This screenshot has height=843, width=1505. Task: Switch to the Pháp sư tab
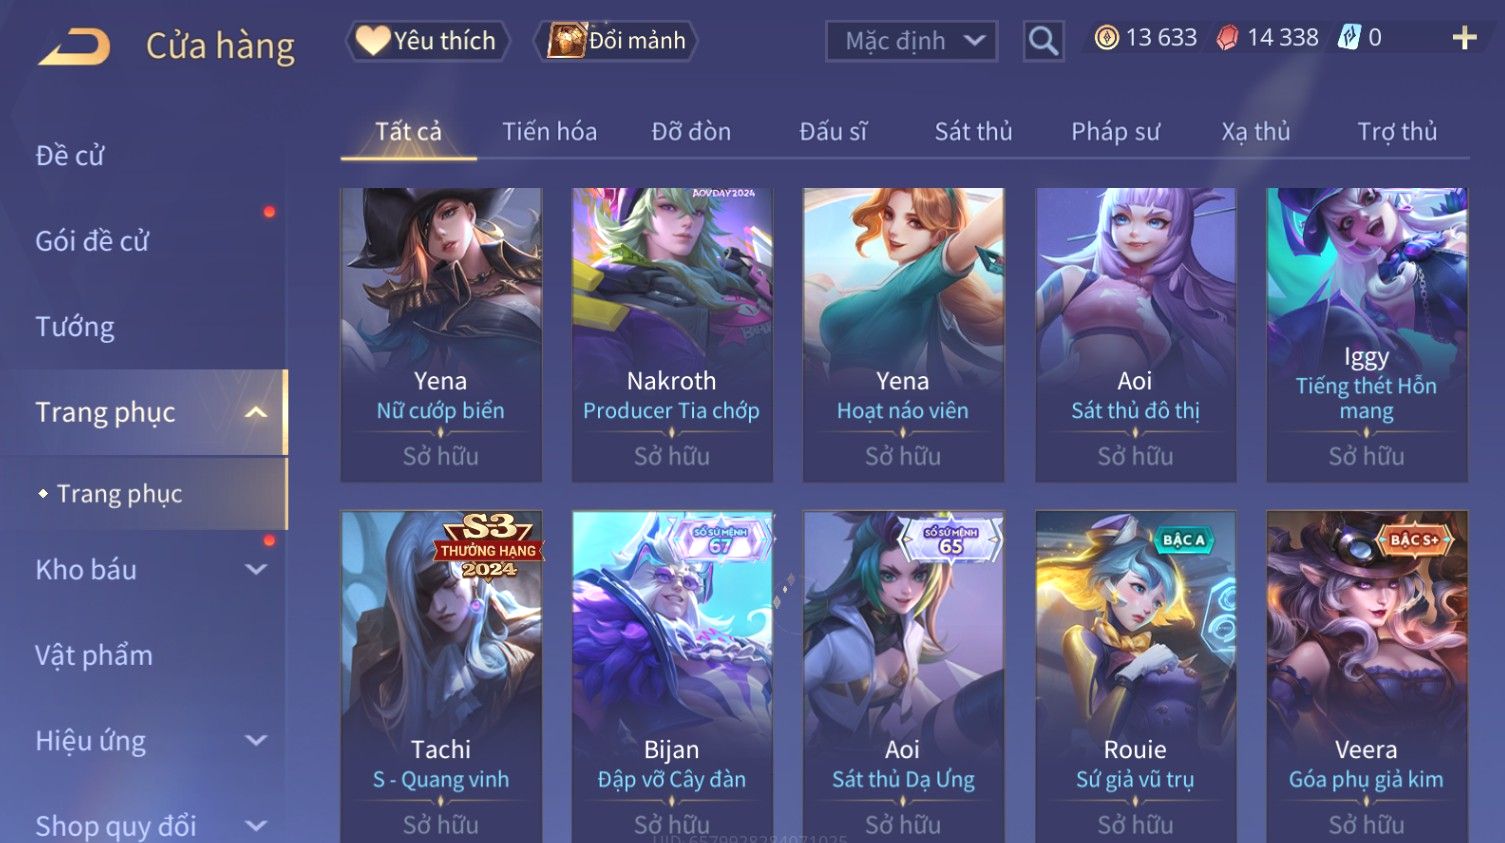click(x=1115, y=131)
